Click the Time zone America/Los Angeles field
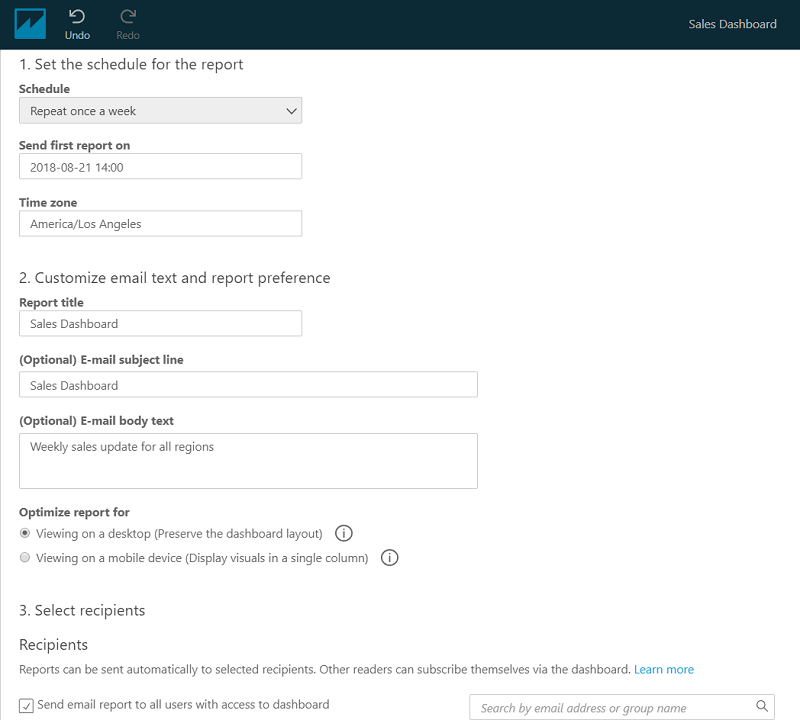This screenshot has width=800, height=720. (160, 224)
